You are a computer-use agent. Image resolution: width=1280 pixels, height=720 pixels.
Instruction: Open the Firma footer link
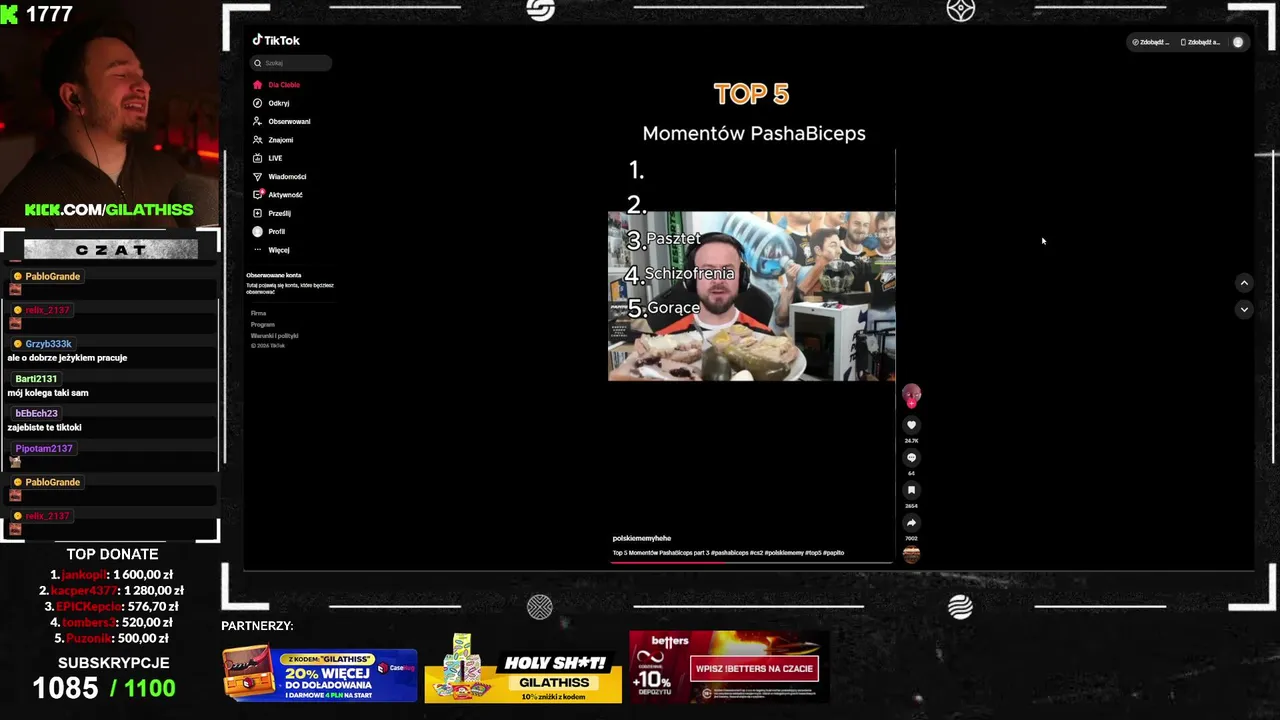[x=258, y=313]
